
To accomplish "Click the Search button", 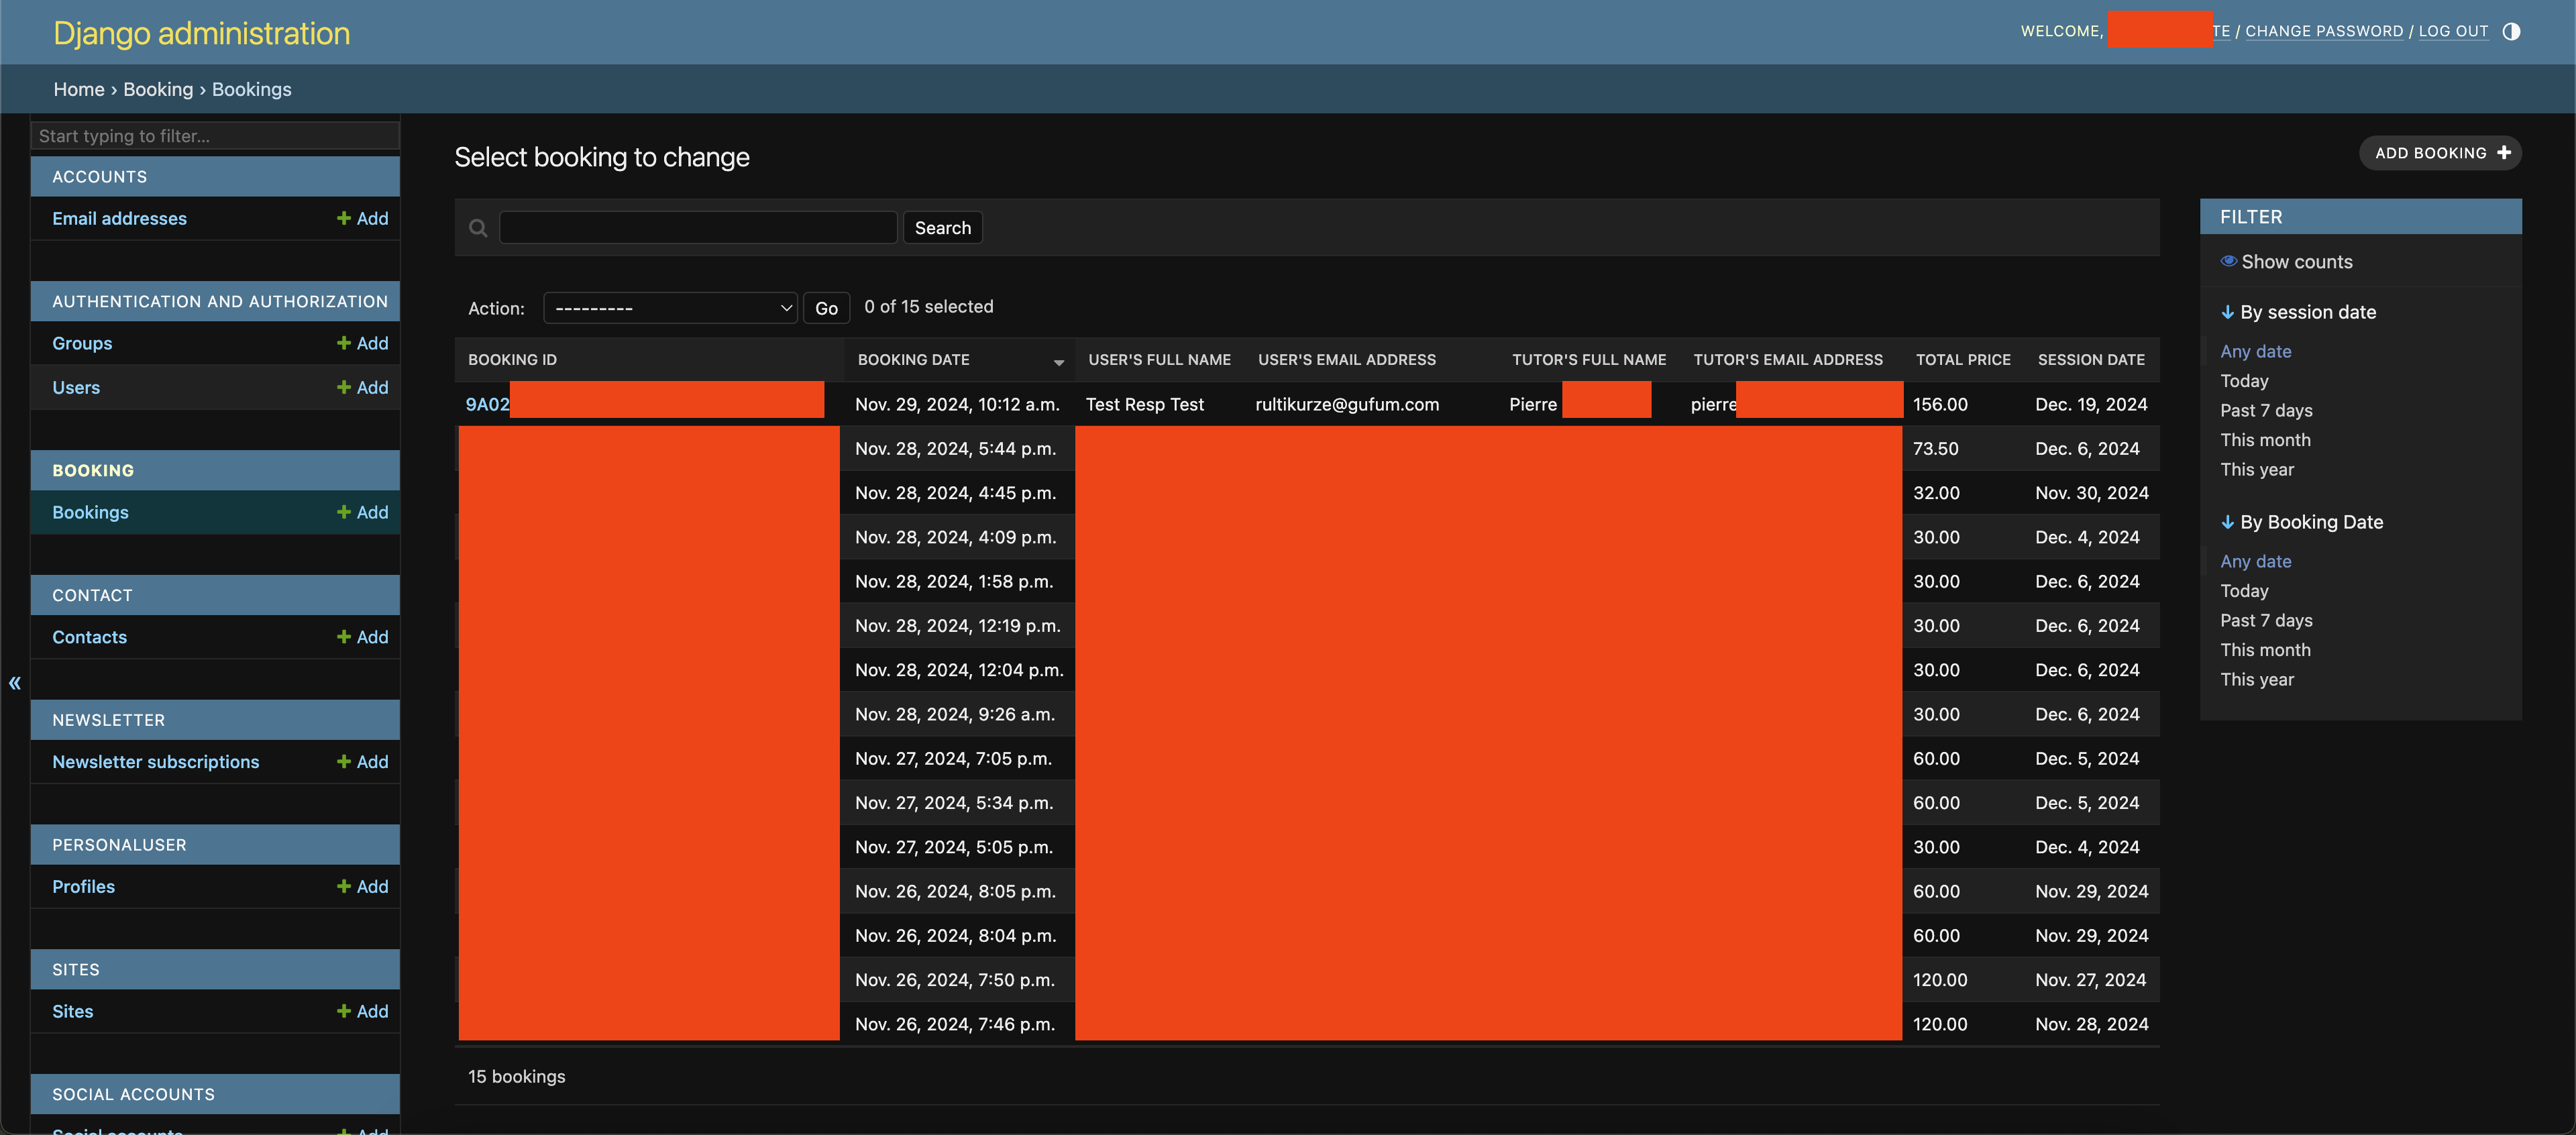I will pyautogui.click(x=942, y=228).
